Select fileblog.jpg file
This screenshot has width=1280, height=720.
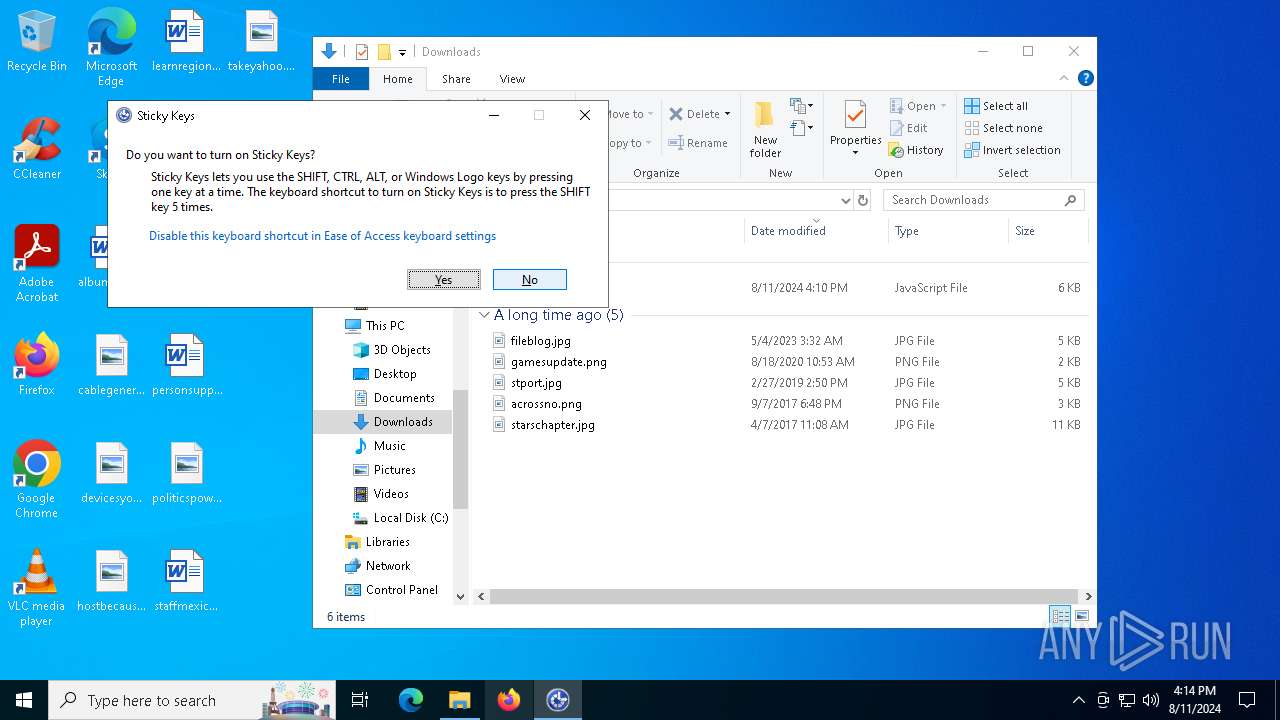pyautogui.click(x=540, y=341)
